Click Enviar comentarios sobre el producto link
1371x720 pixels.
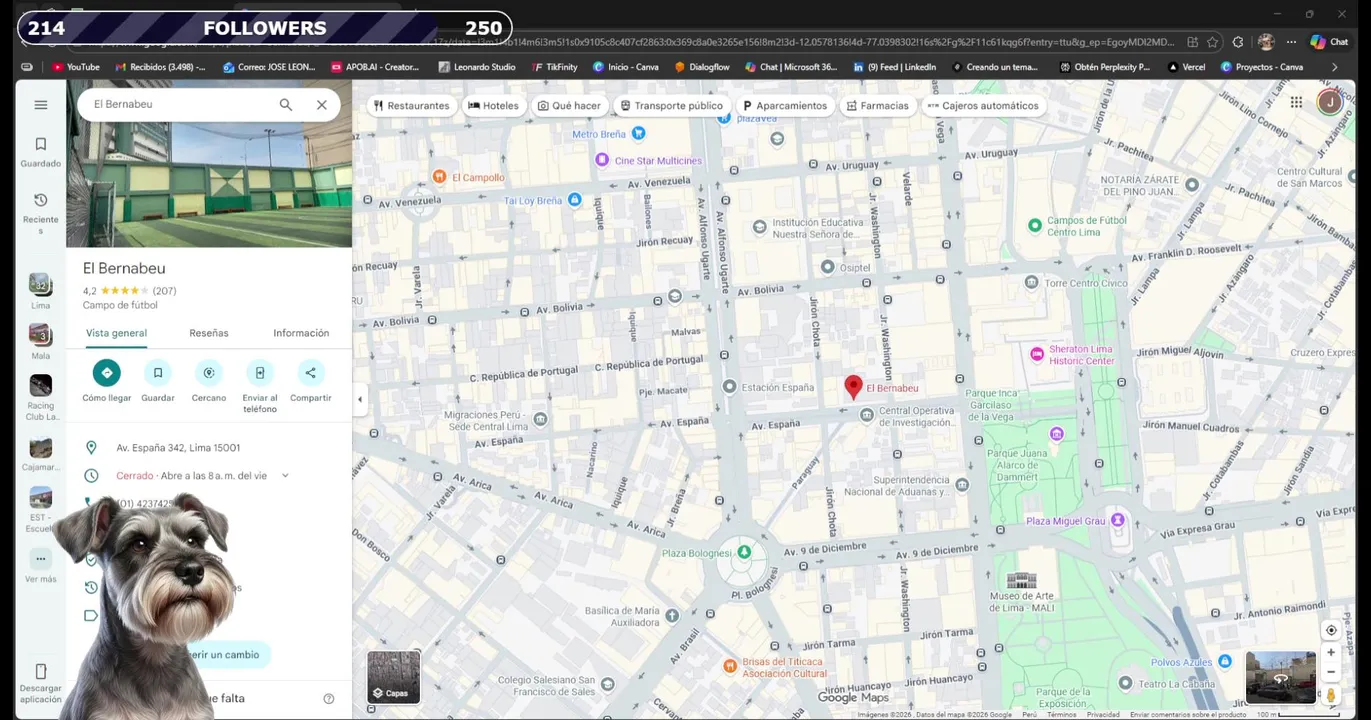(x=1188, y=715)
